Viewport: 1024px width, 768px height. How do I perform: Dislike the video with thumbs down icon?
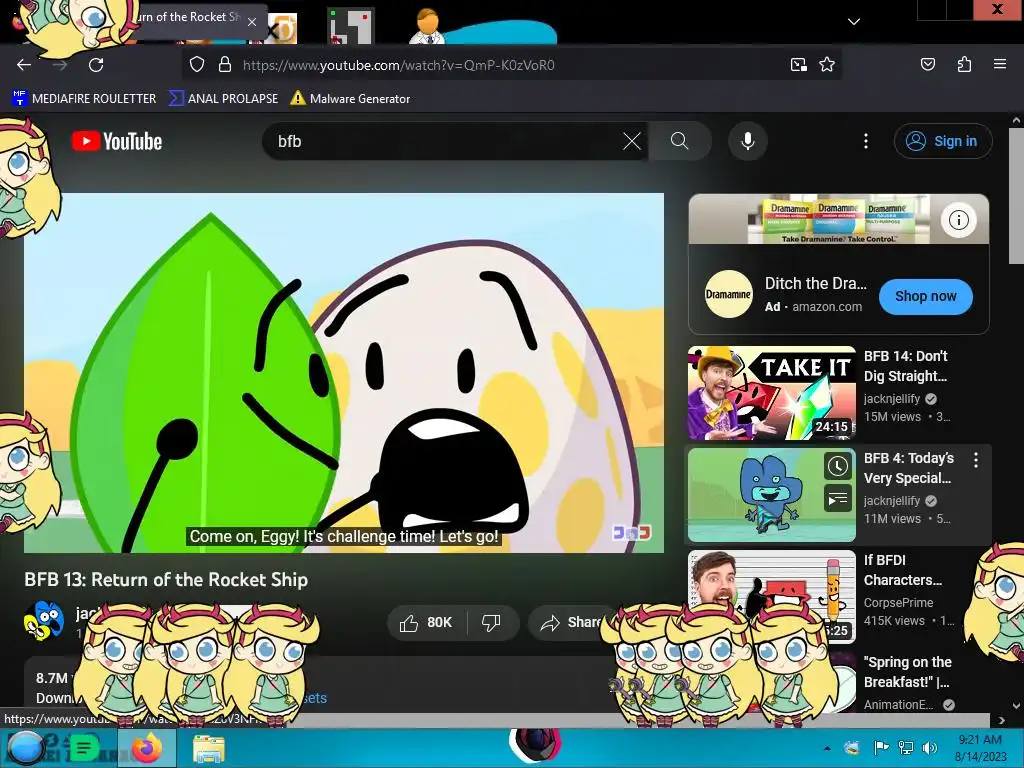pyautogui.click(x=491, y=622)
